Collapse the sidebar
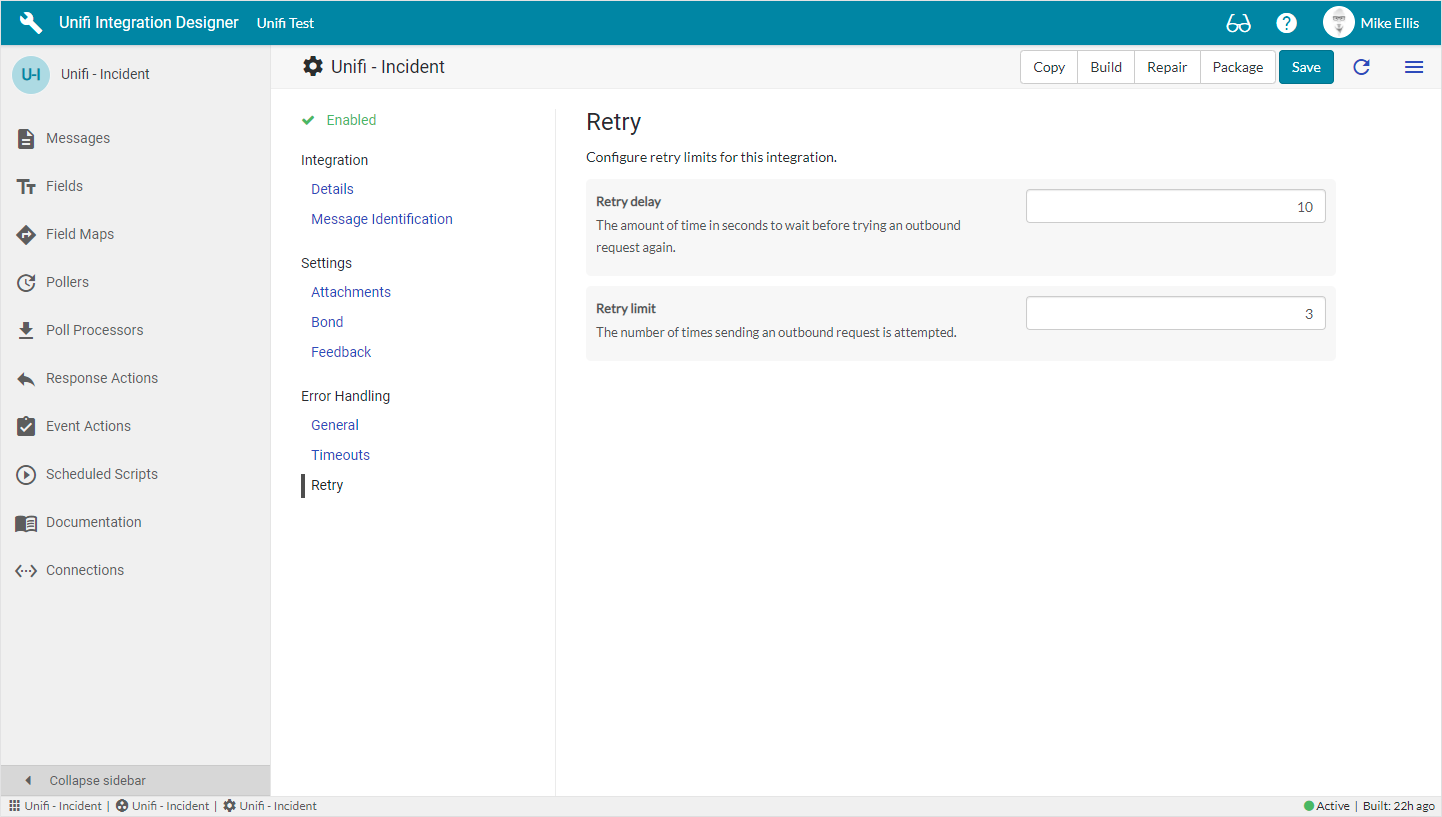Screen dimensions: 1442x817 click(x=97, y=780)
